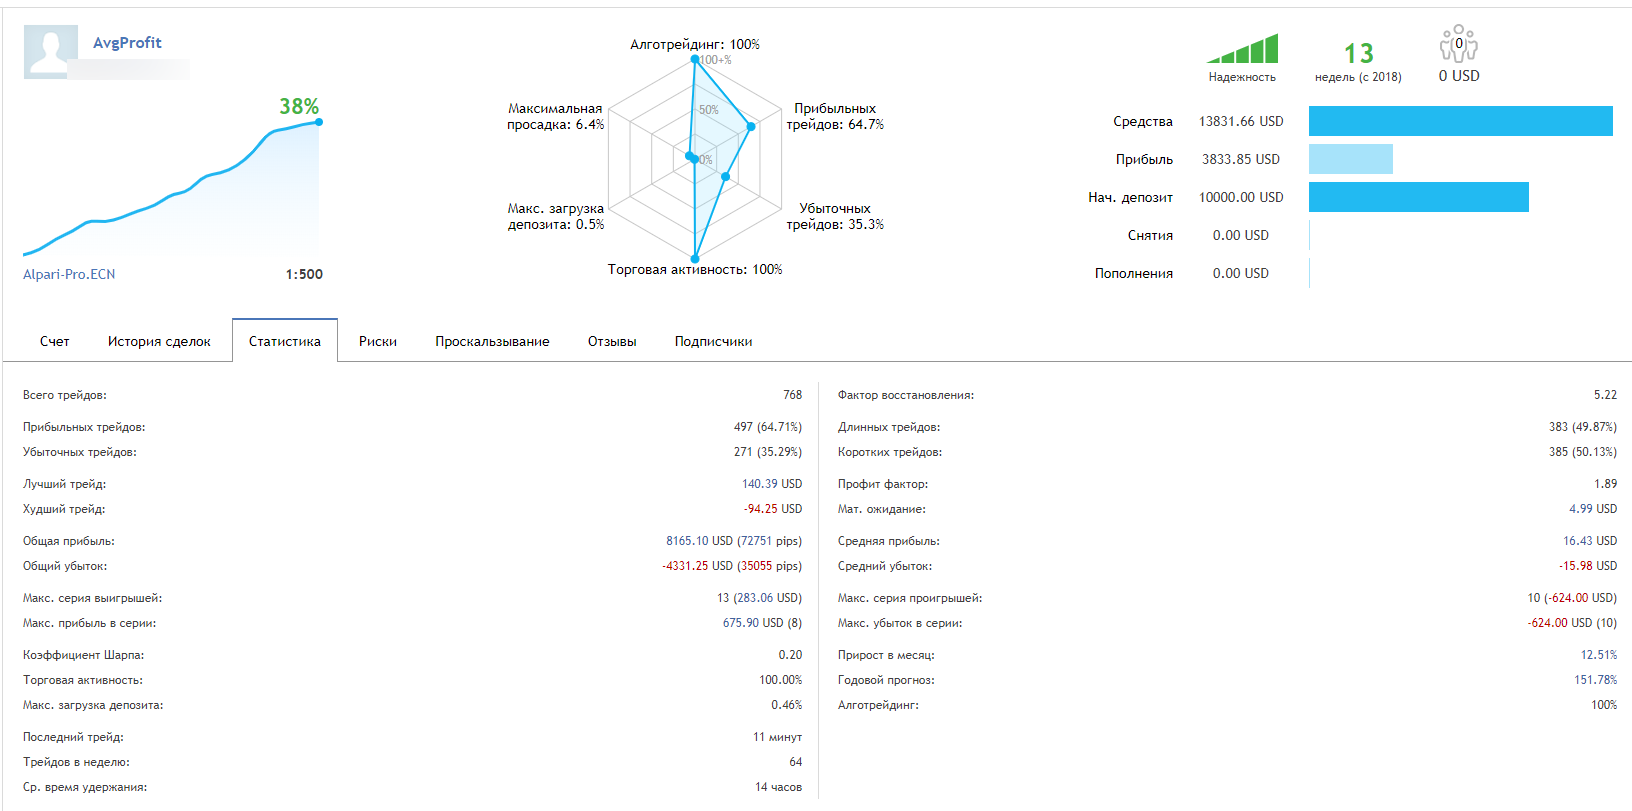Click the Средства blue balance bar
Viewport: 1632px width, 811px height.
pos(1460,121)
